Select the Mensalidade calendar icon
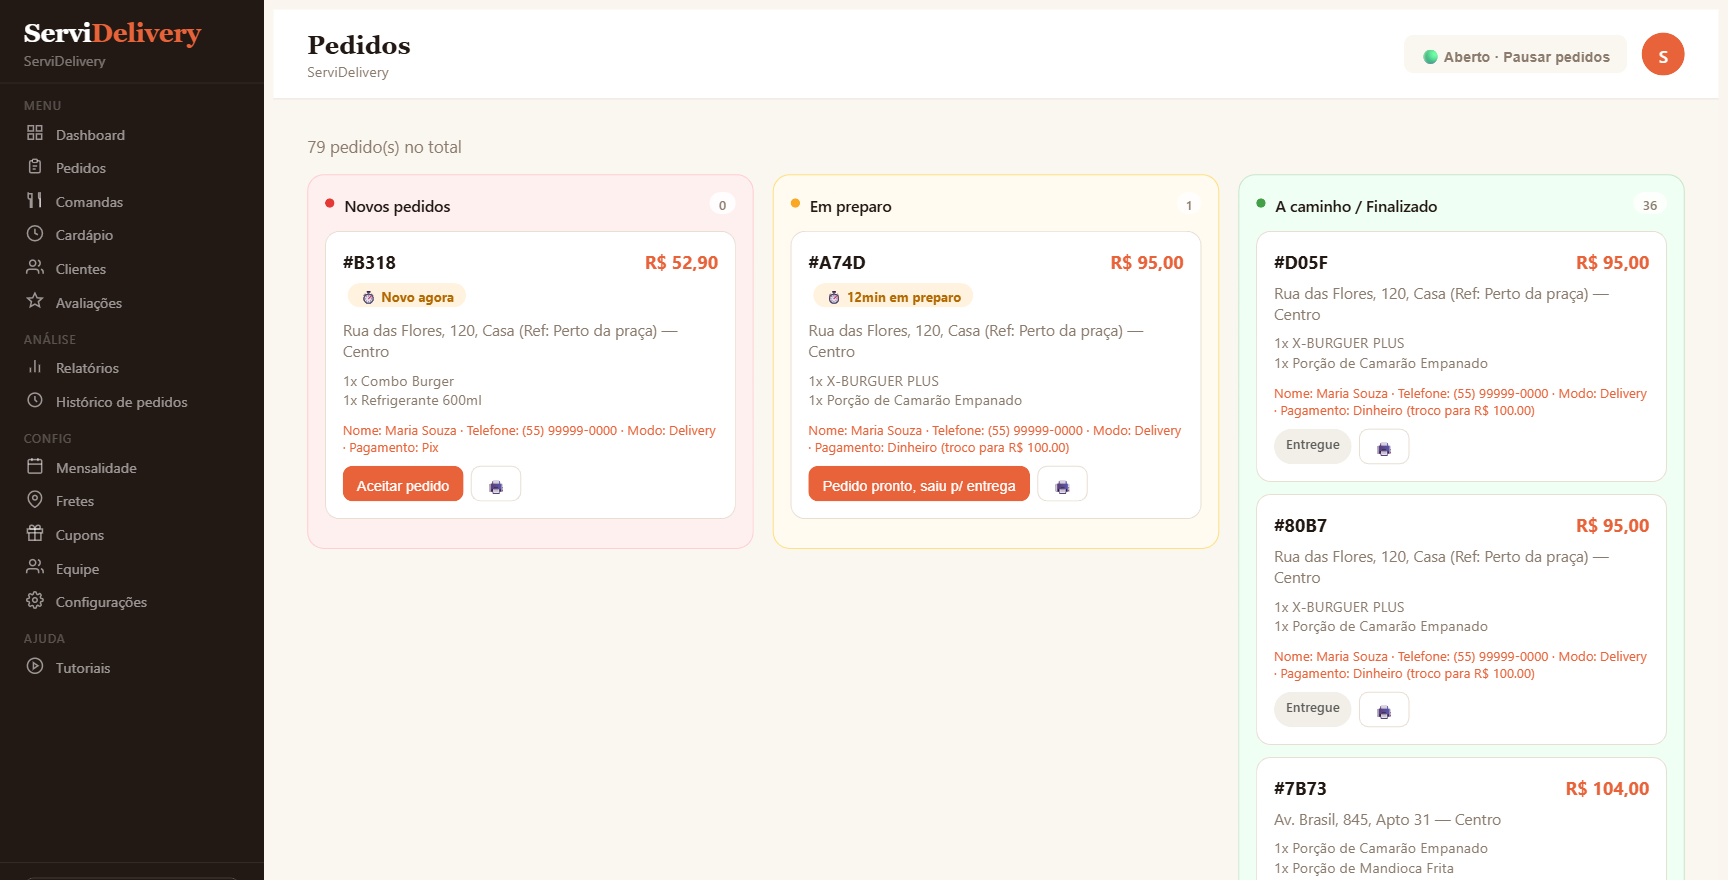Image resolution: width=1728 pixels, height=880 pixels. click(x=35, y=466)
